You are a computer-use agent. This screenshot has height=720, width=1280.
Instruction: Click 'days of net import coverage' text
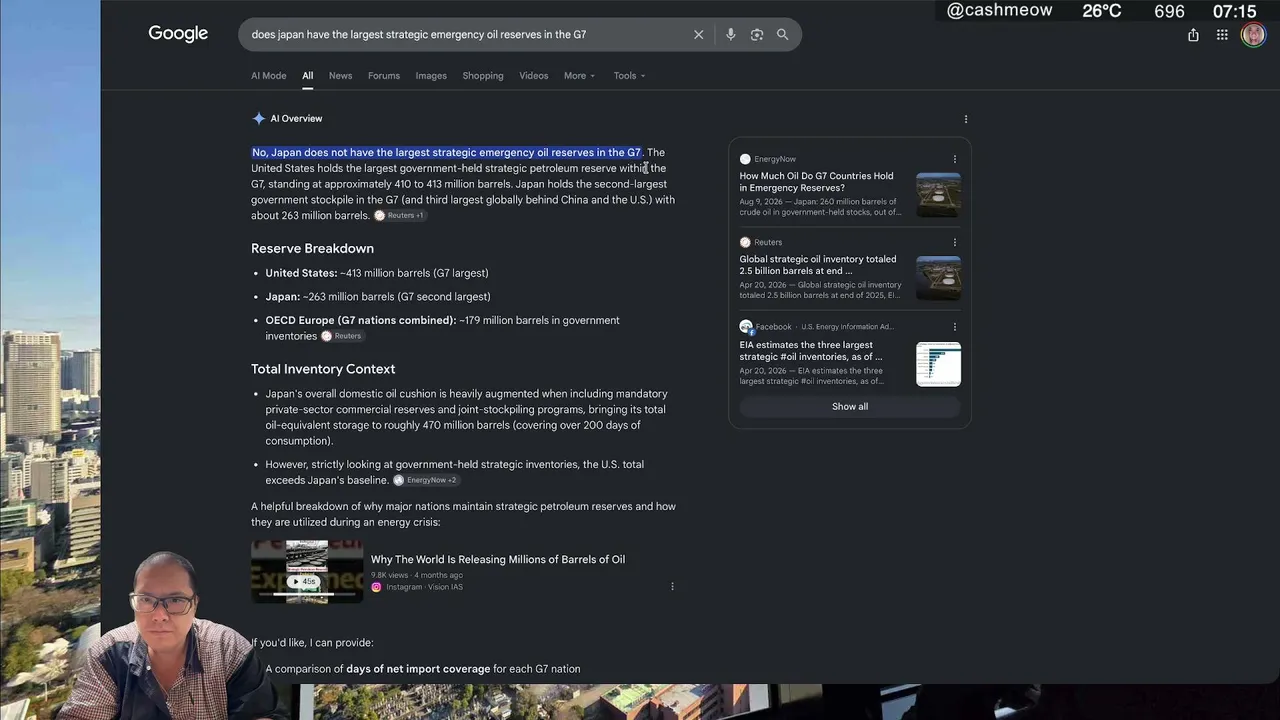pos(418,669)
